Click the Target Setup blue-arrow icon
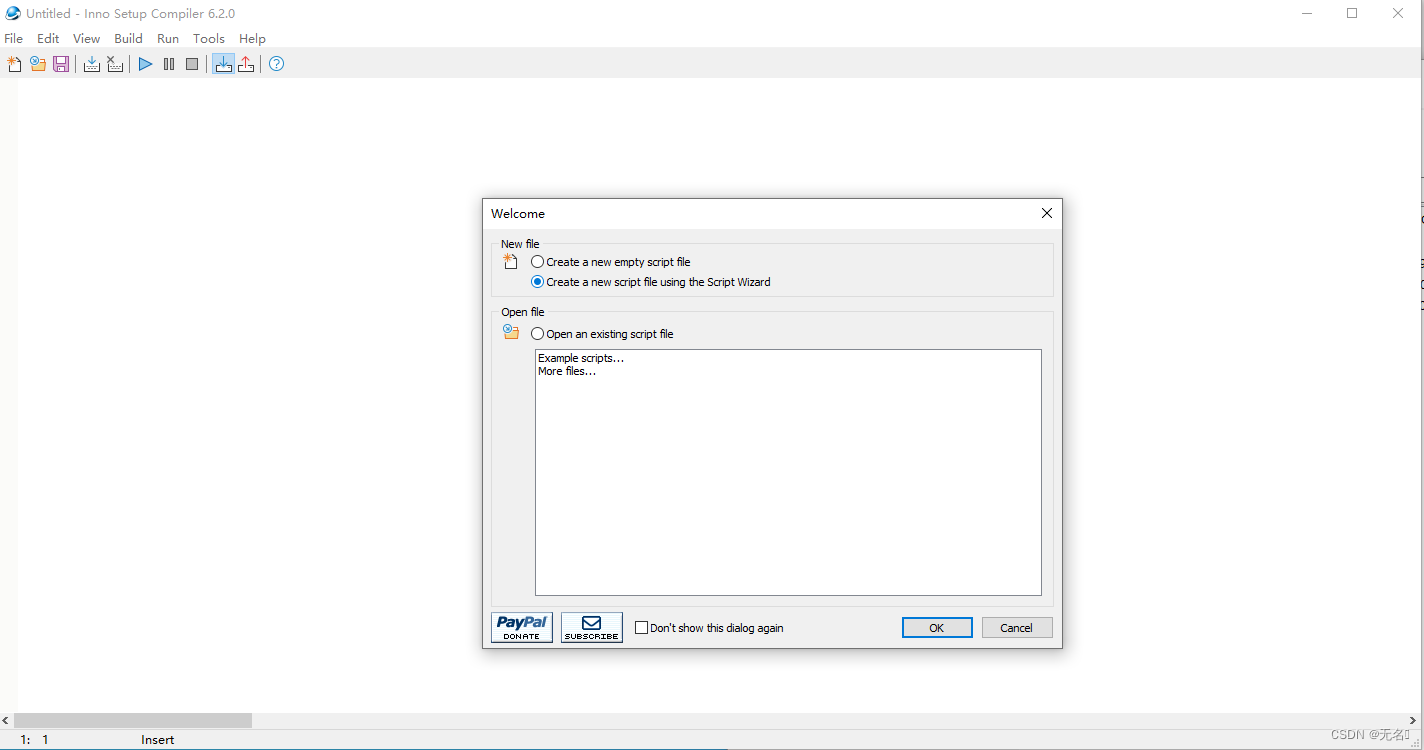The width and height of the screenshot is (1424, 750). [x=223, y=64]
